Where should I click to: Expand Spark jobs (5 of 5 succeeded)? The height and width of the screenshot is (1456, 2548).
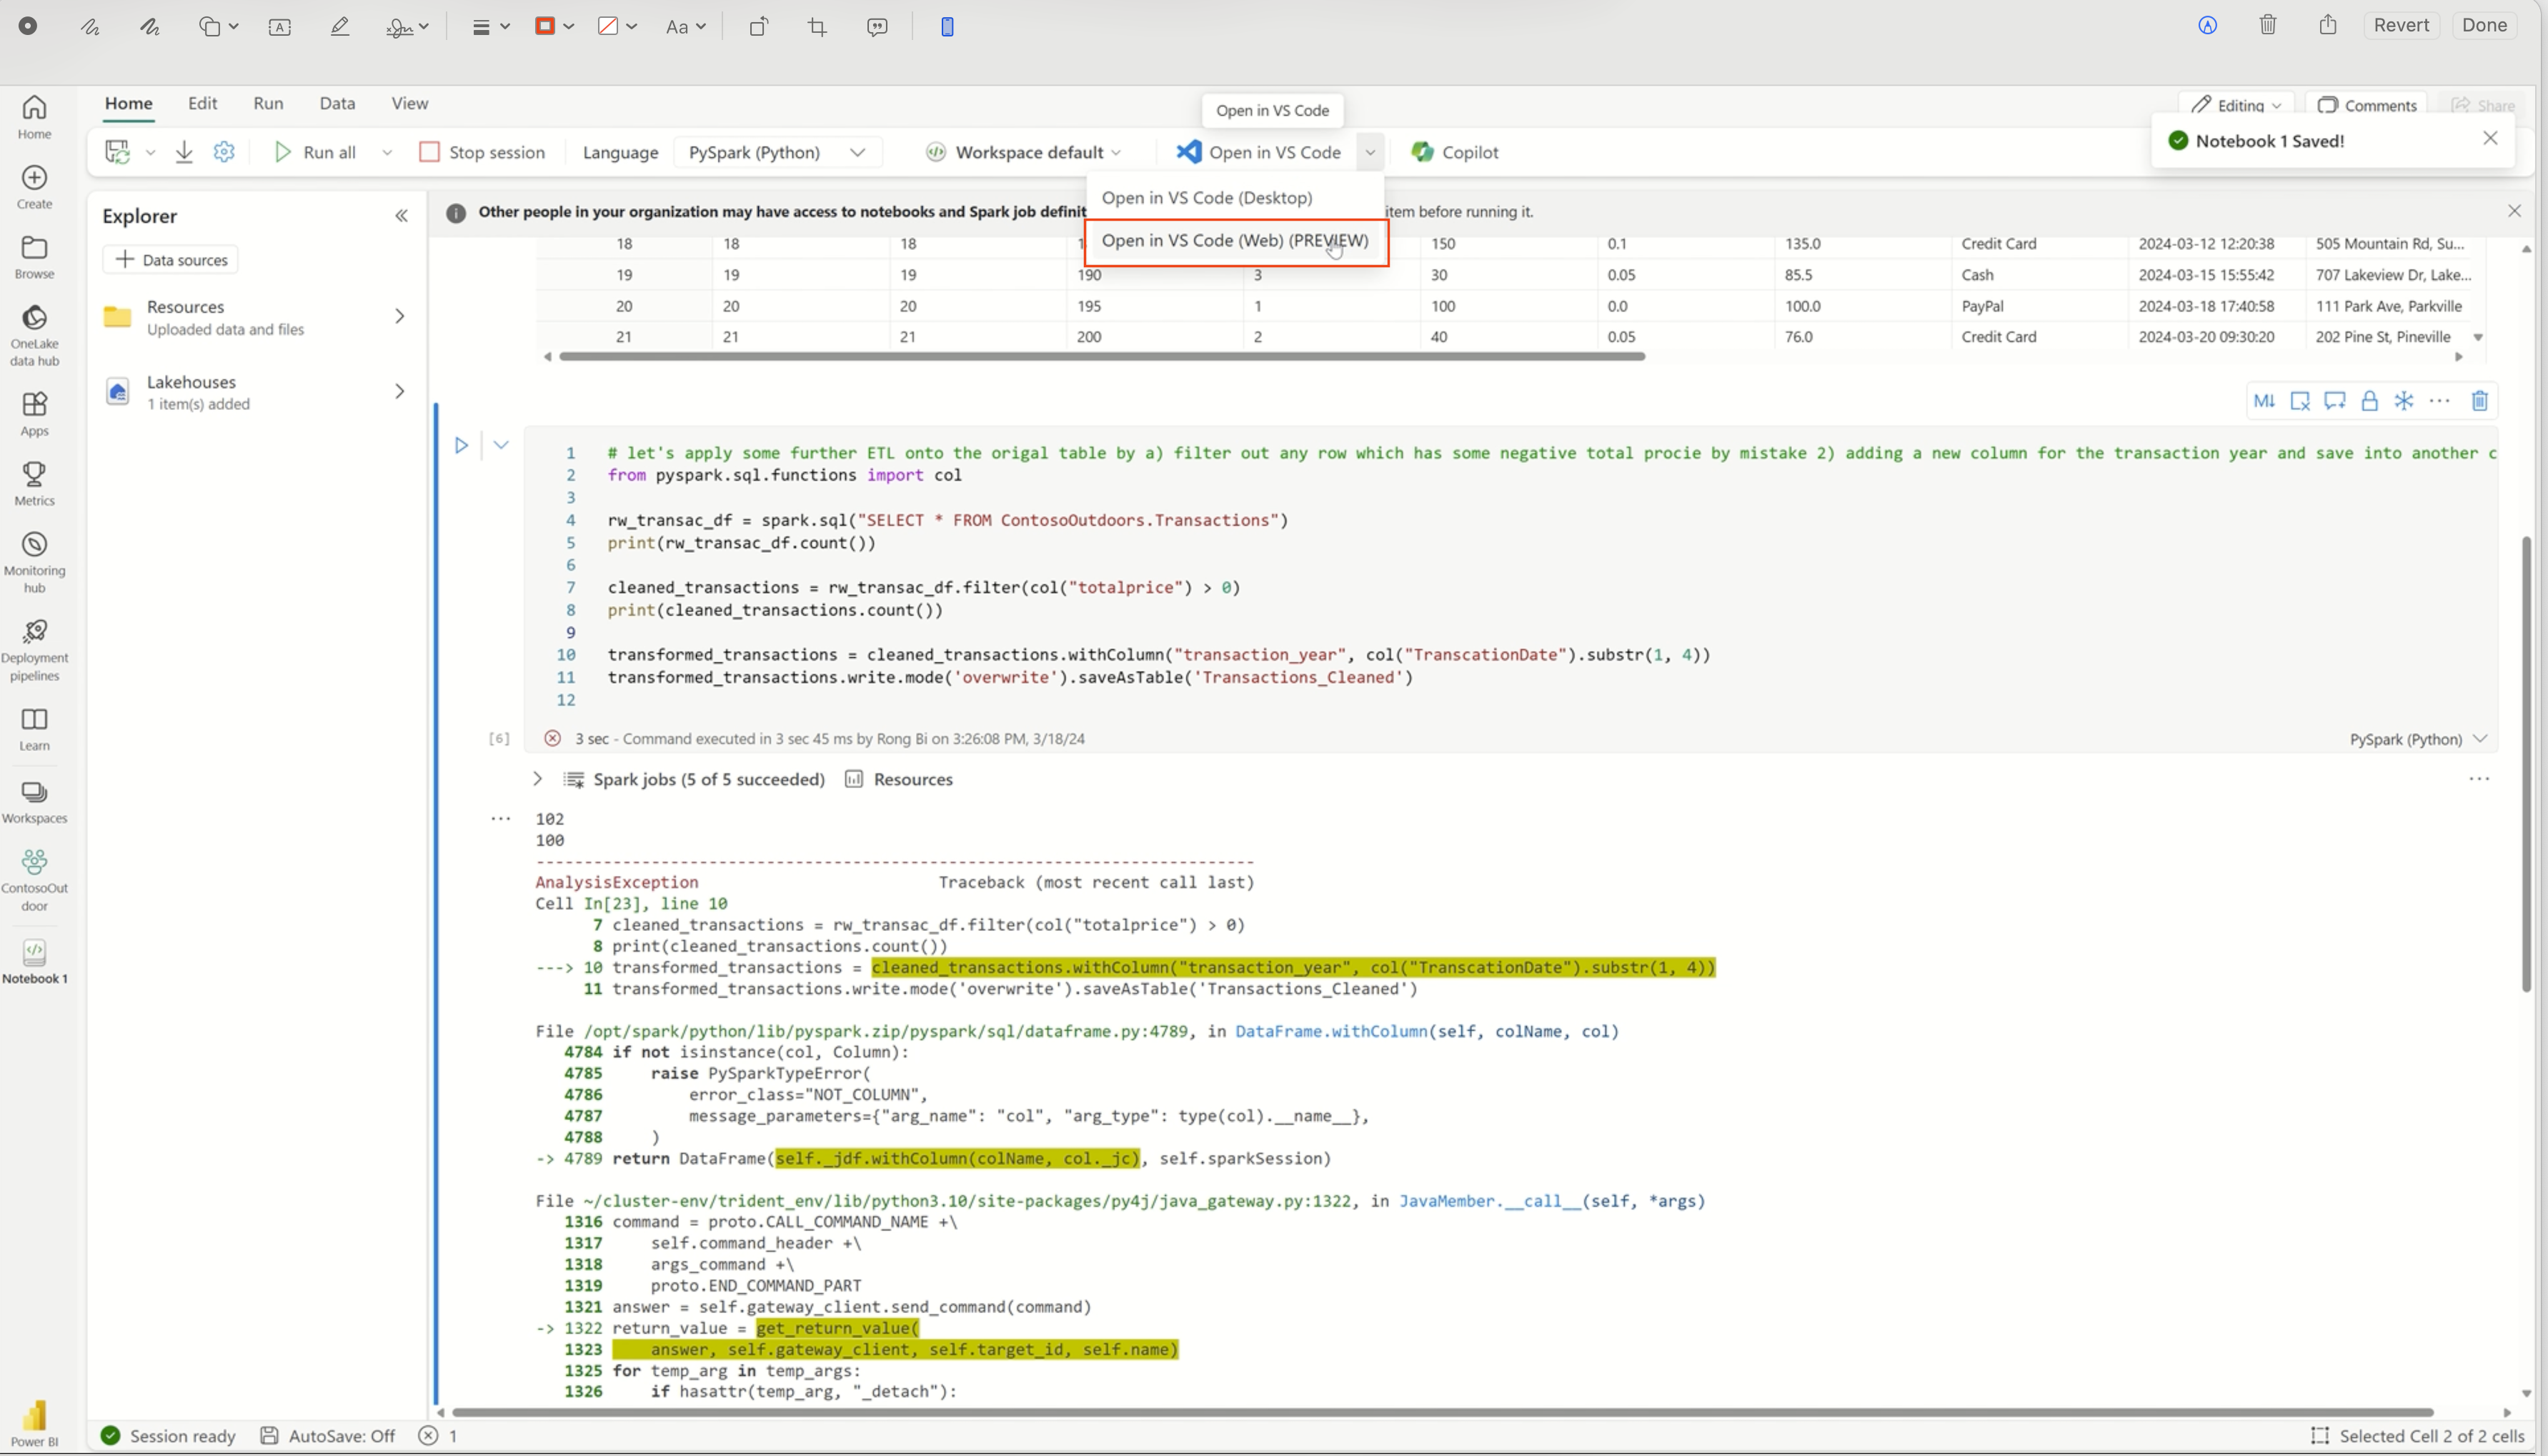click(x=538, y=779)
